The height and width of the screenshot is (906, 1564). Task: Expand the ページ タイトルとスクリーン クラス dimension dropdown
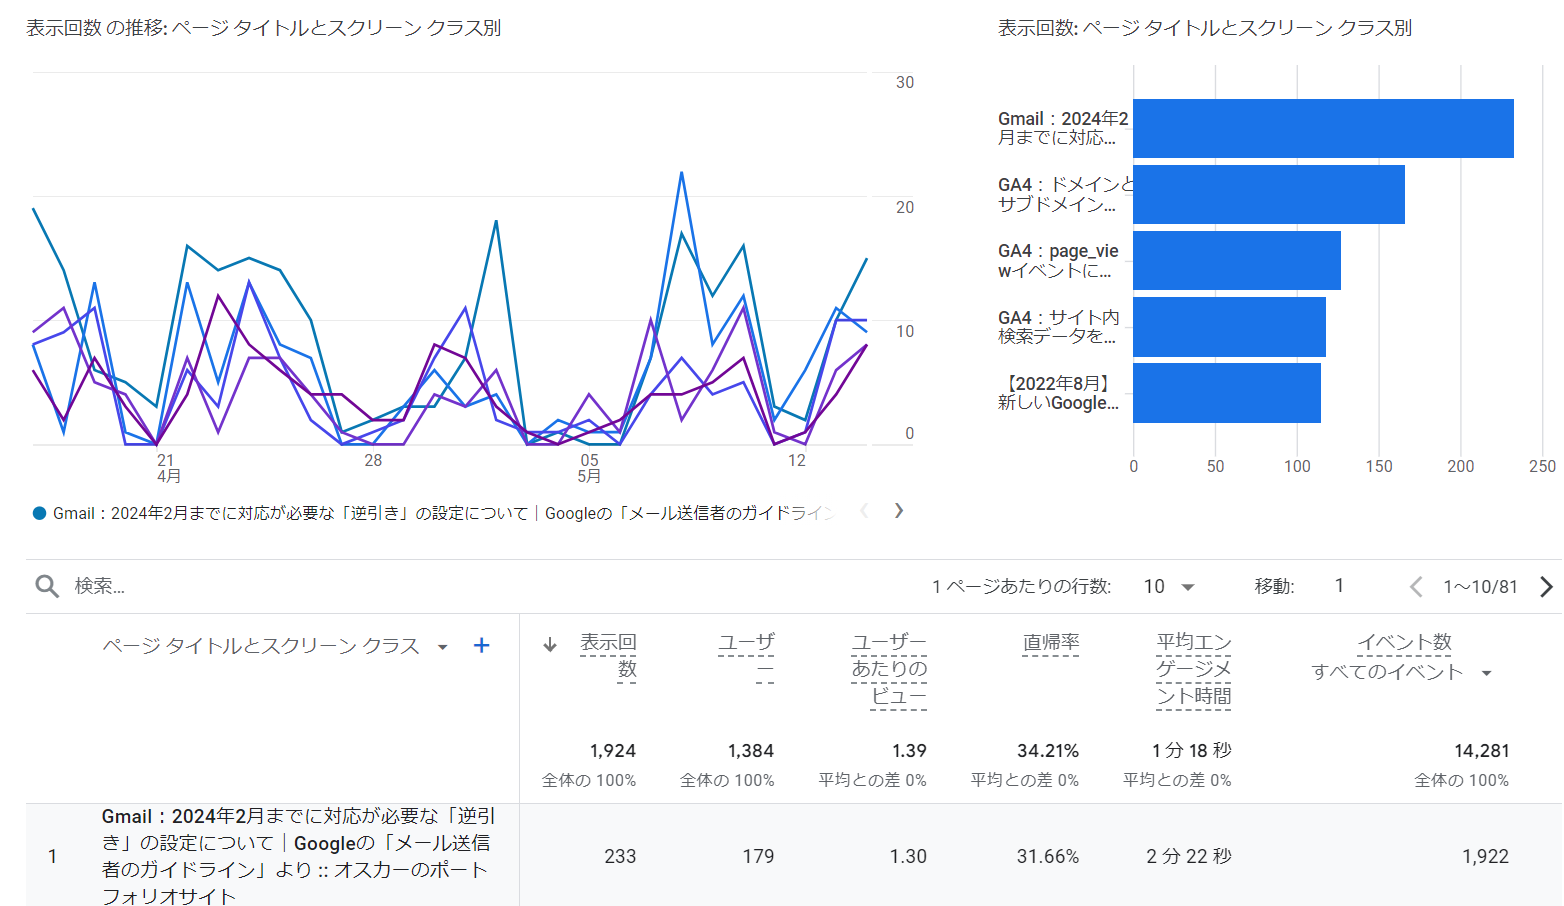click(442, 647)
